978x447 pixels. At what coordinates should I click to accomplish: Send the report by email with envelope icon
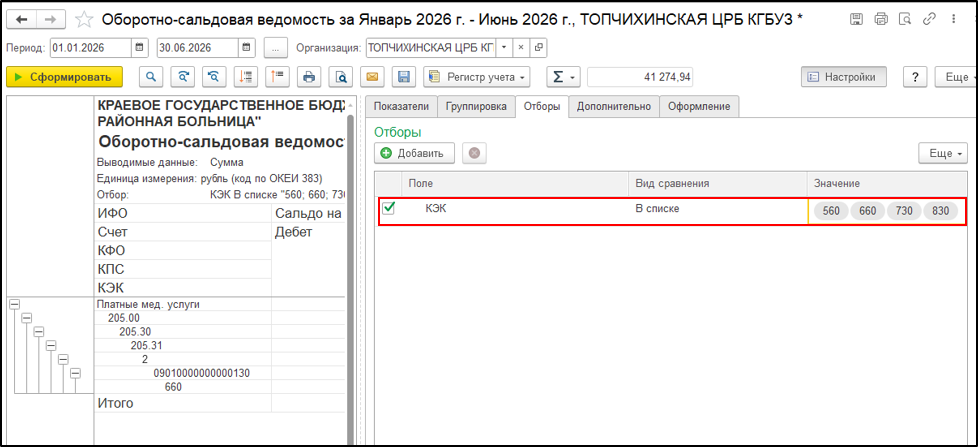point(372,77)
